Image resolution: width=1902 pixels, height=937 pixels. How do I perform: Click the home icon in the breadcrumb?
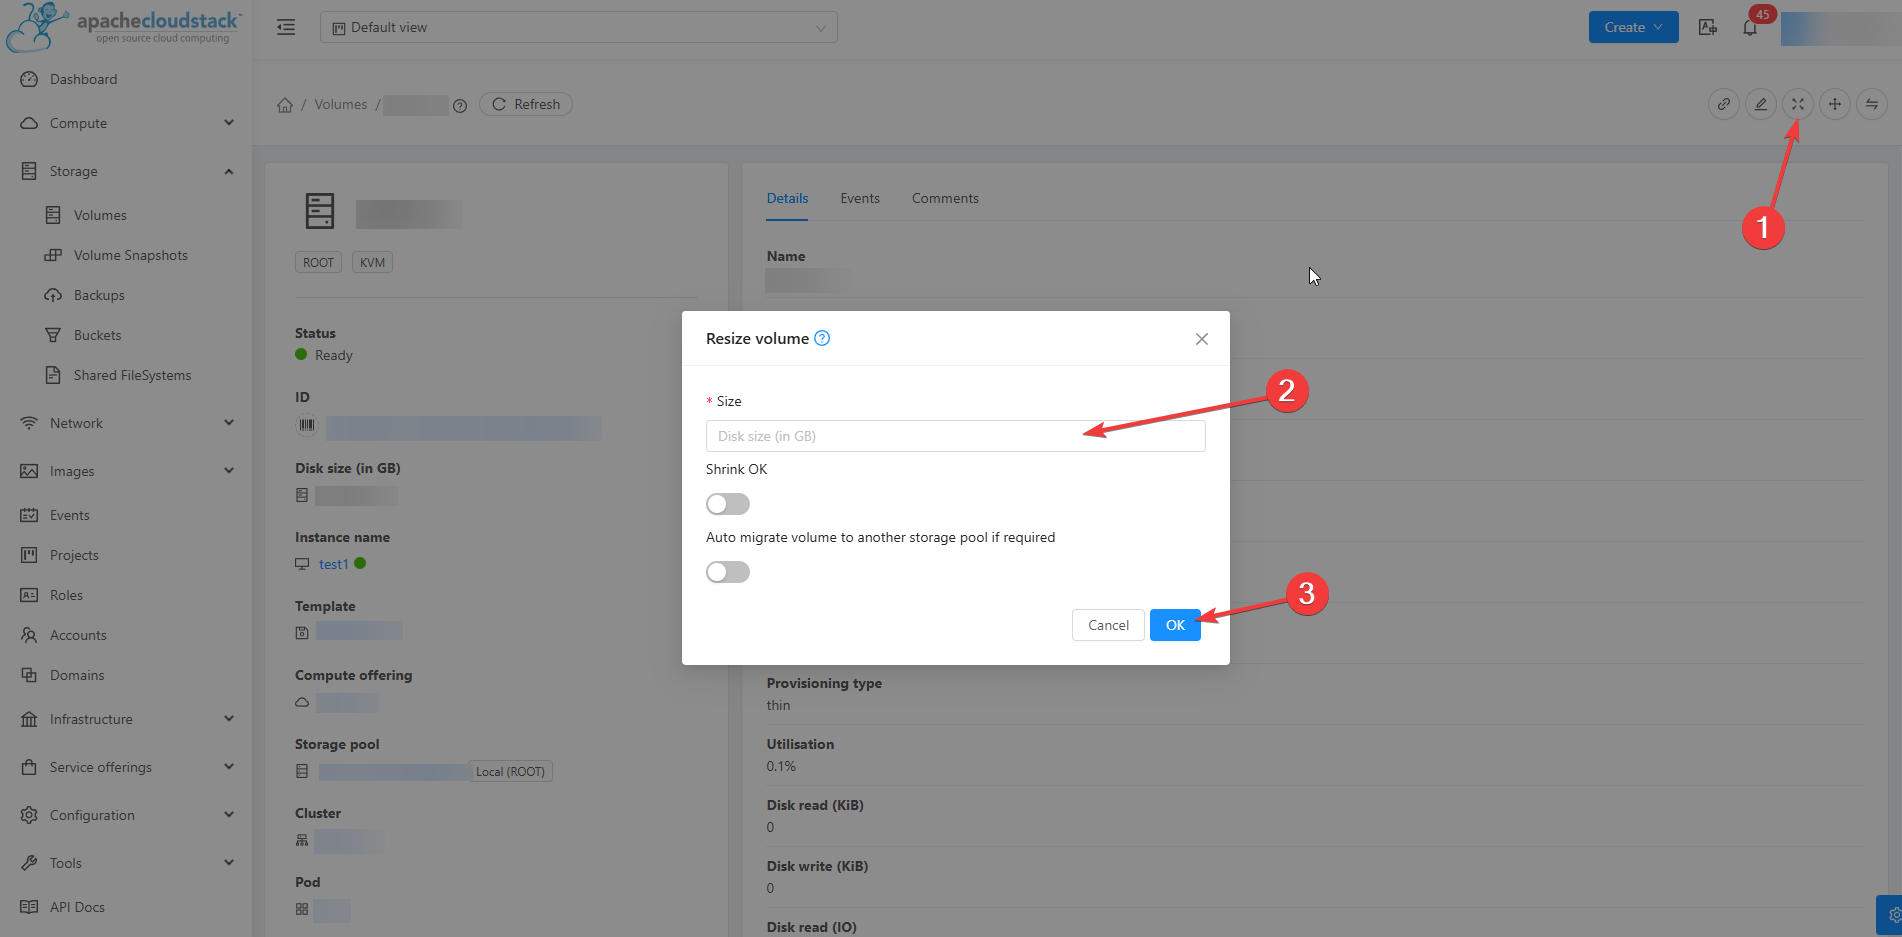285,105
